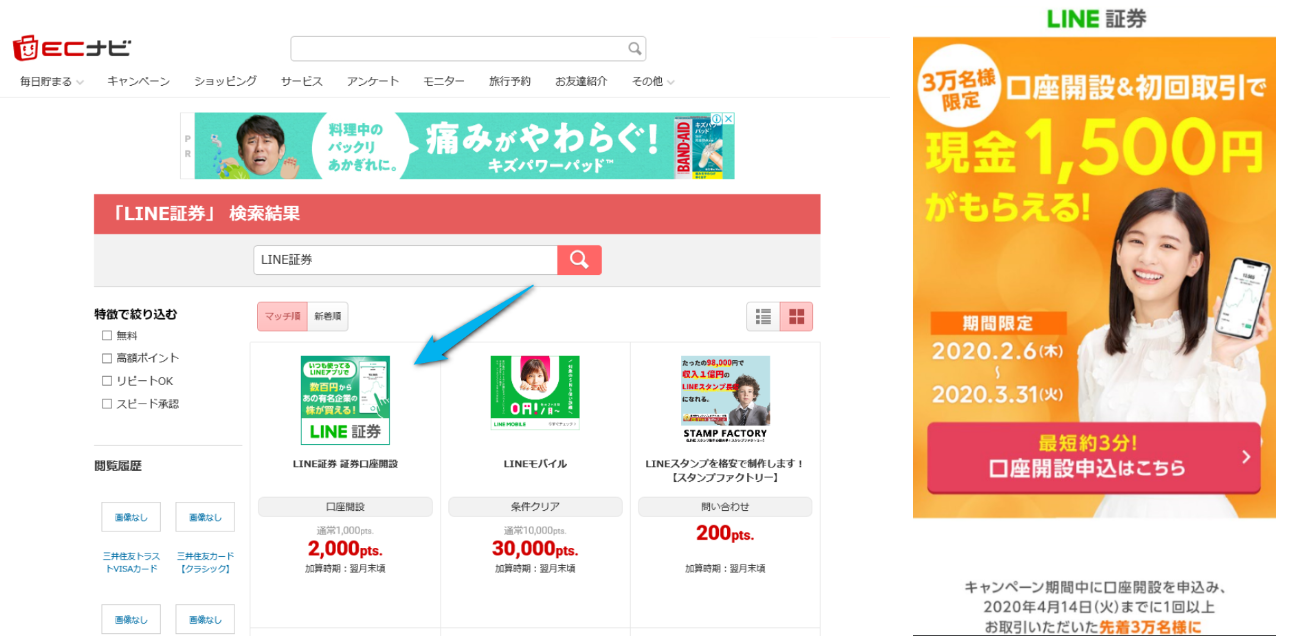1289x641 pixels.
Task: Click the 通常1,000pts. struck-through text
Action: [345, 530]
